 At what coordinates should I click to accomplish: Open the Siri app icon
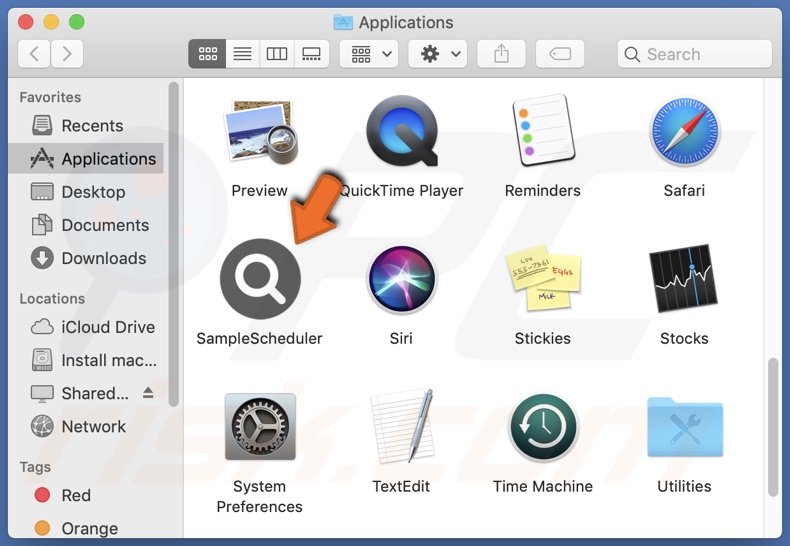tap(402, 279)
